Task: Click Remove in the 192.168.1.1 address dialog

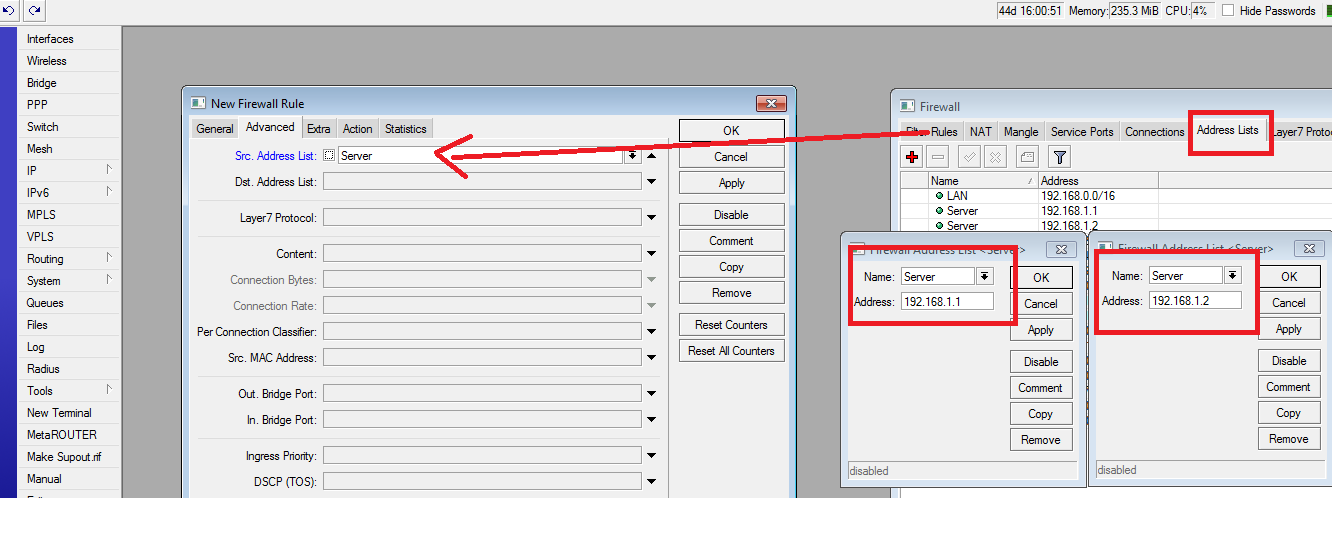Action: (1041, 440)
